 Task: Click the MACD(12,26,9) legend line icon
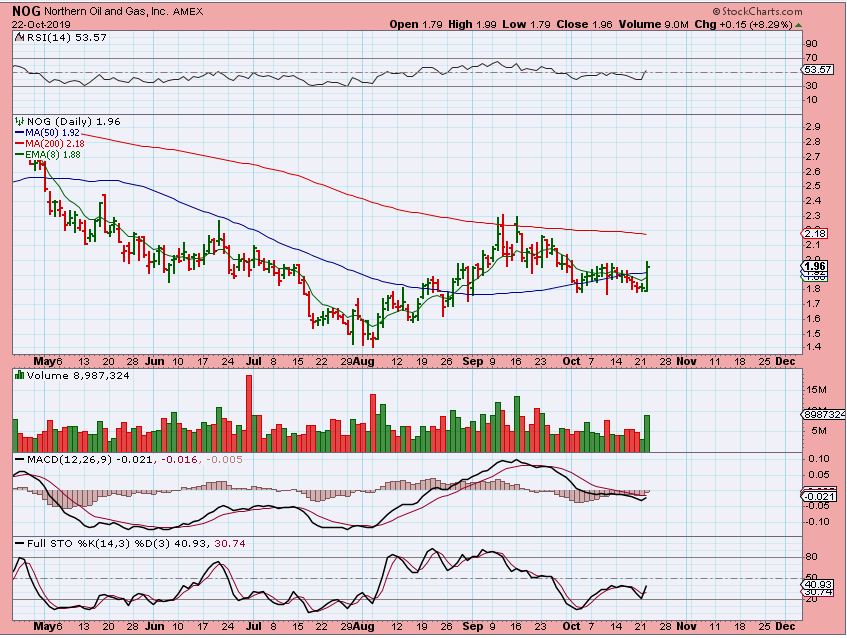pyautogui.click(x=20, y=460)
